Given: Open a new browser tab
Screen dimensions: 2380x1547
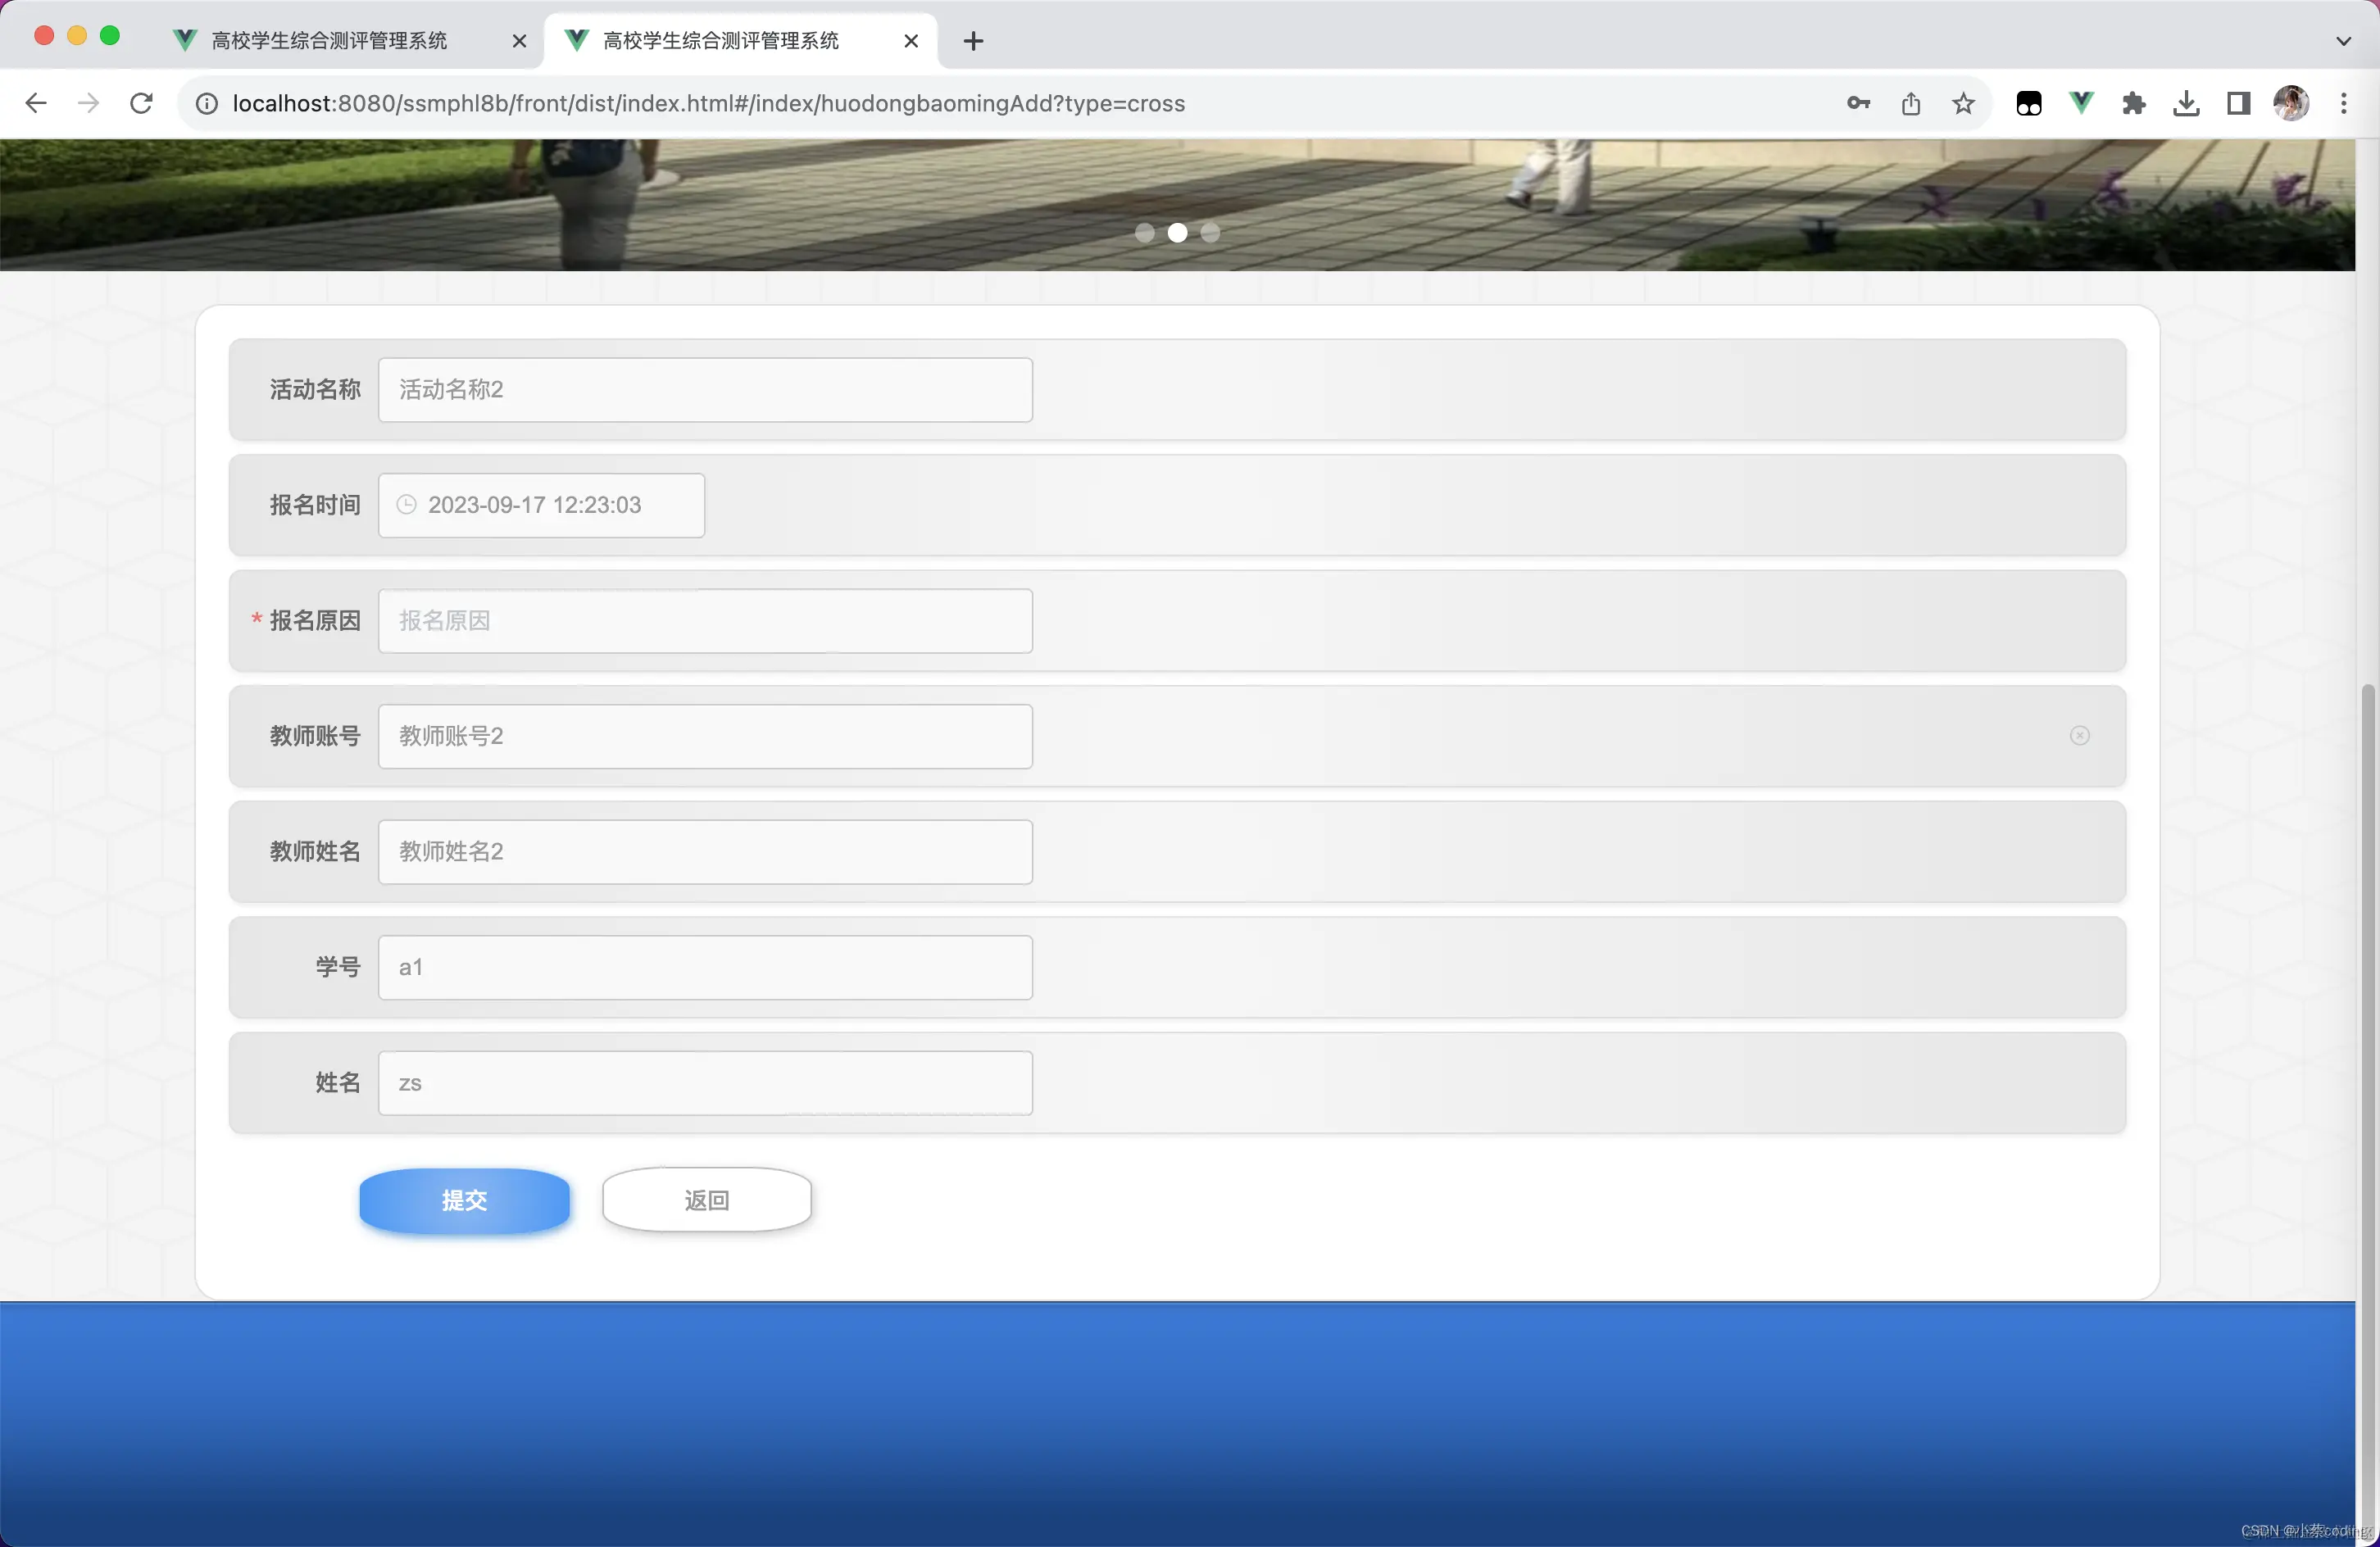Looking at the screenshot, I should point(973,41).
